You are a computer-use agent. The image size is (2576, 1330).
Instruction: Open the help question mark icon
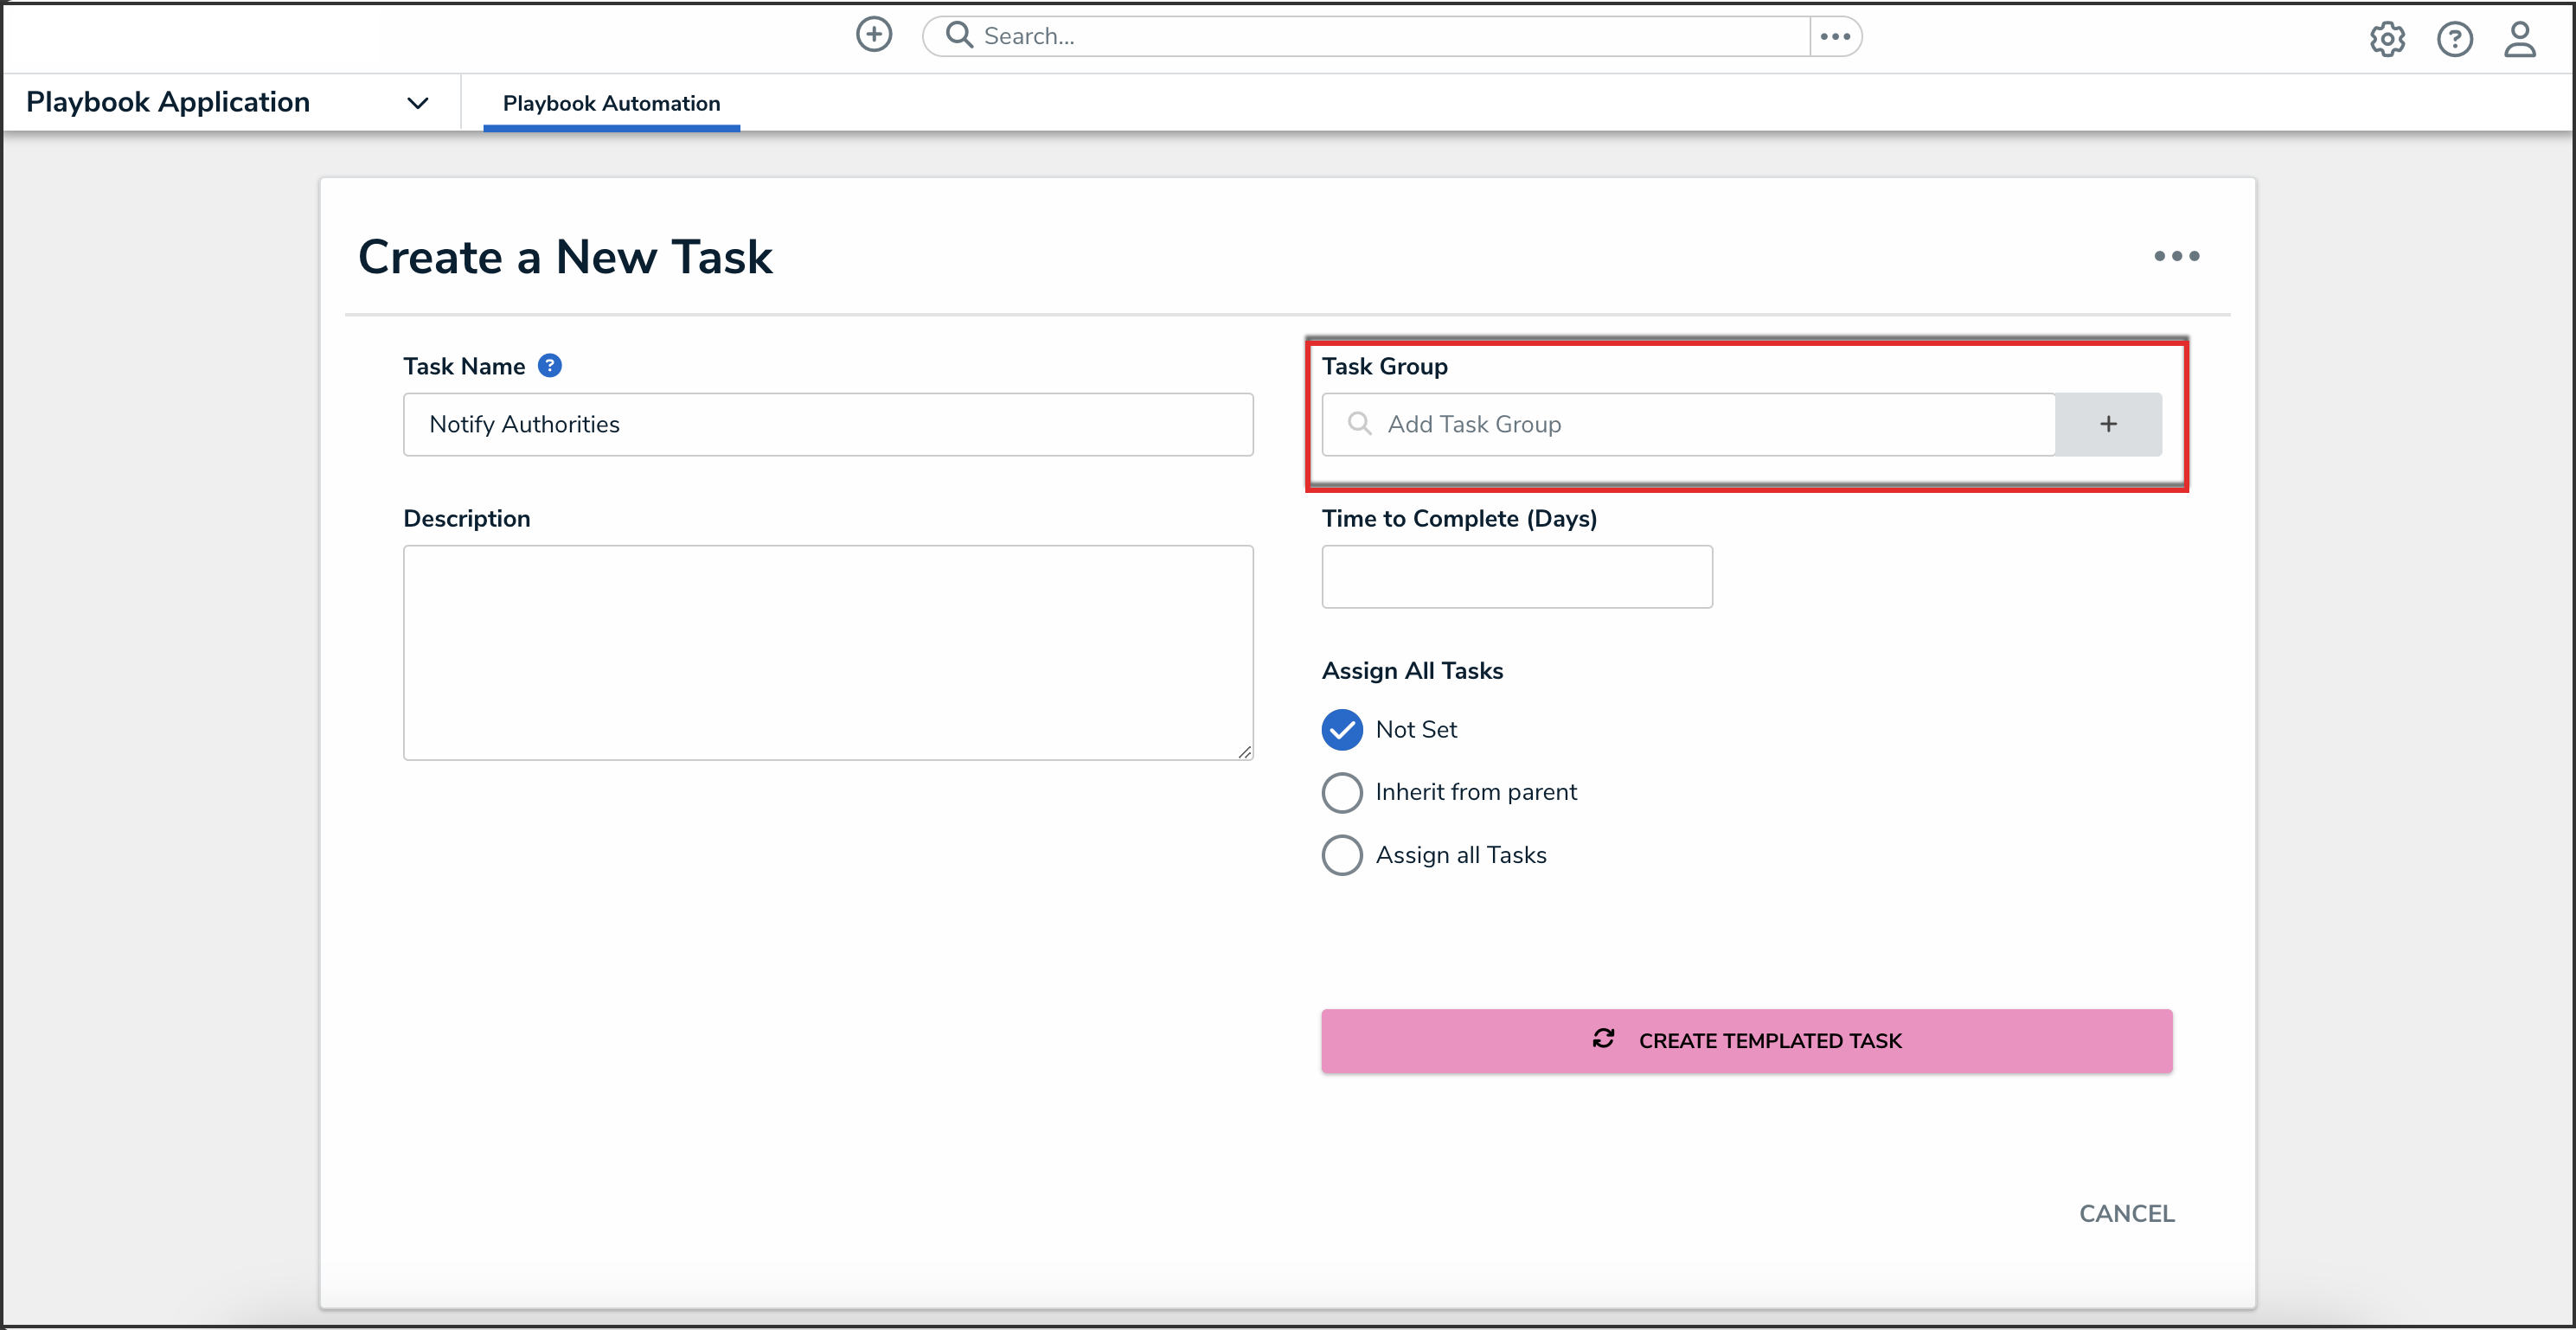[x=2454, y=39]
